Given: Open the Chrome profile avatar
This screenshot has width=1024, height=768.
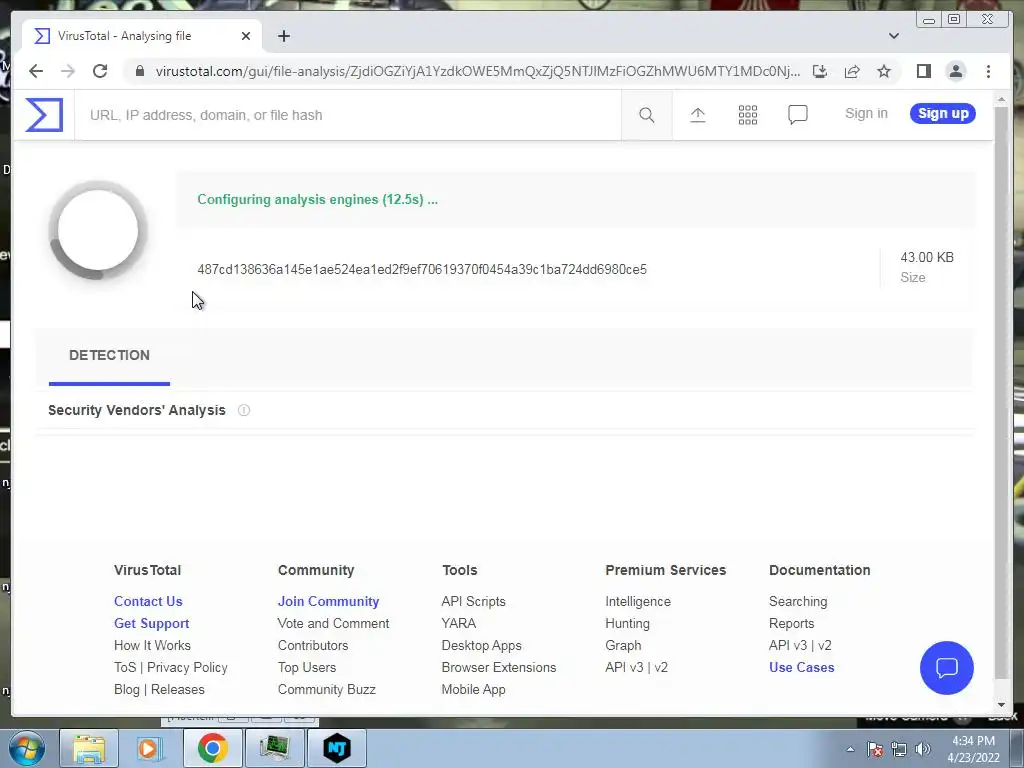Looking at the screenshot, I should [955, 71].
